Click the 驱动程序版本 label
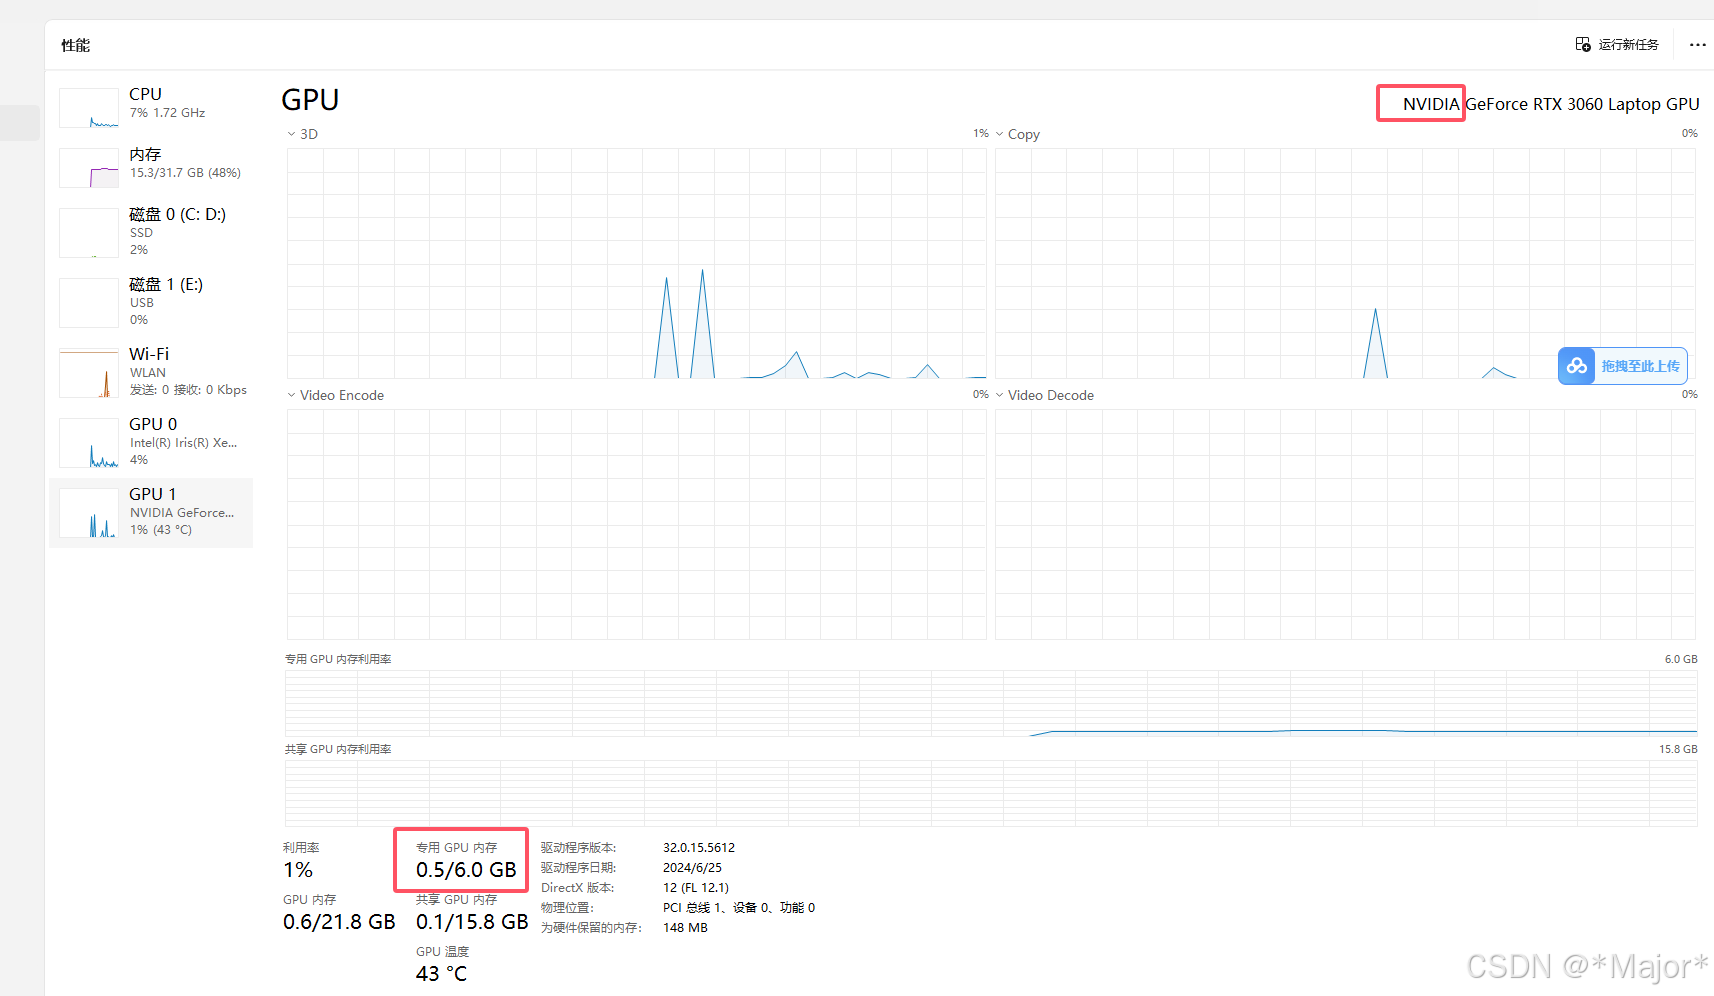The height and width of the screenshot is (996, 1714). (x=579, y=848)
